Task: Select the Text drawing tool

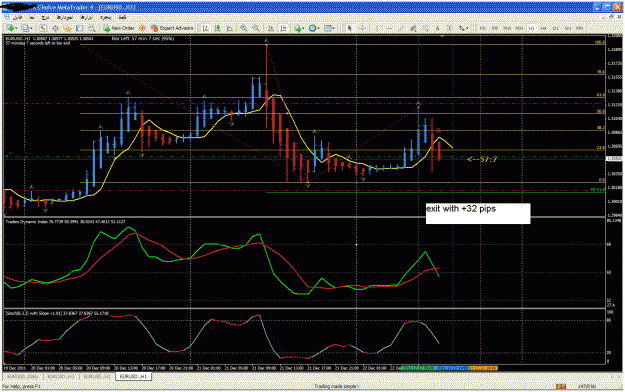Action: point(437,28)
